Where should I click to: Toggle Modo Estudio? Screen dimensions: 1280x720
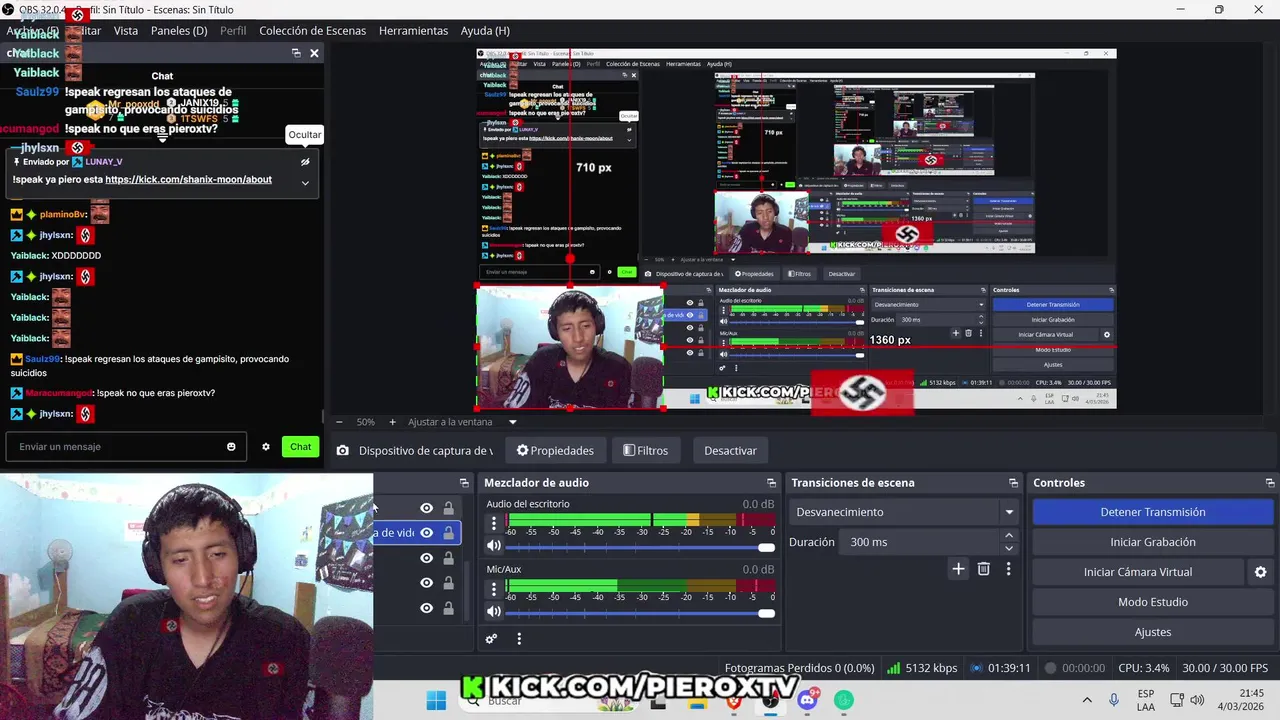(x=1153, y=602)
